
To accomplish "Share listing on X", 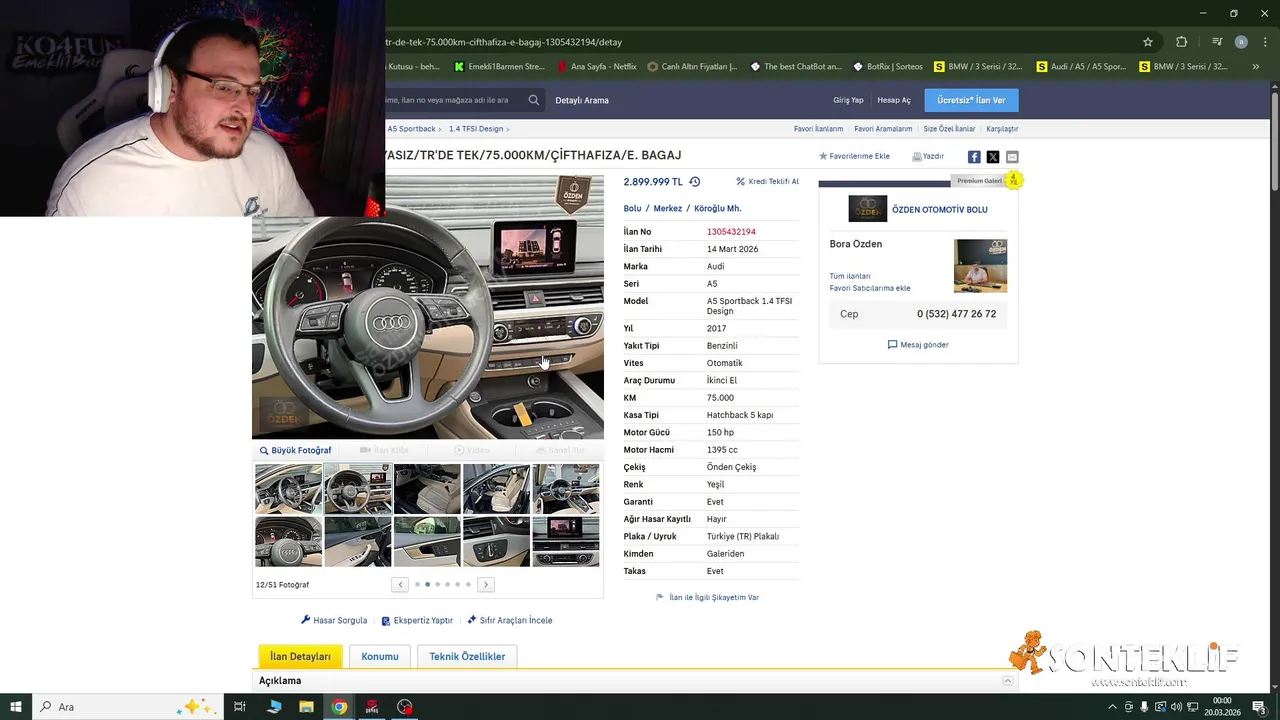I will pyautogui.click(x=993, y=157).
